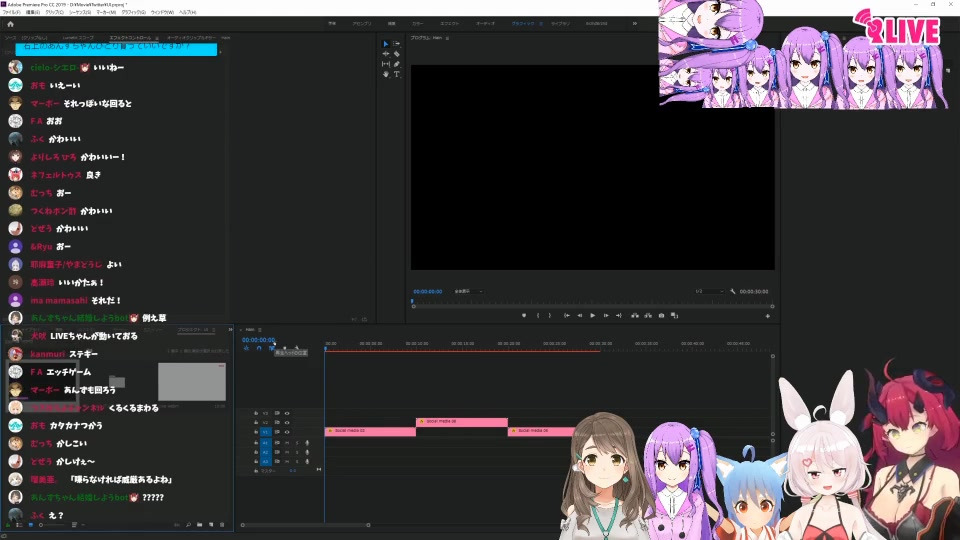The width and height of the screenshot is (960, 540).
Task: Select the Track Select Forward tool
Action: [397, 44]
